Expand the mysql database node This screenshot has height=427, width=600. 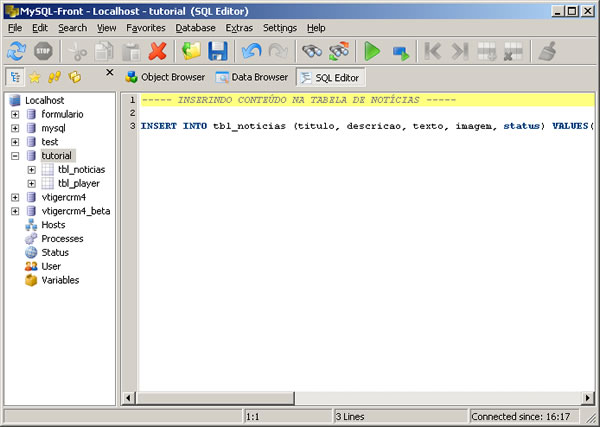(15, 128)
